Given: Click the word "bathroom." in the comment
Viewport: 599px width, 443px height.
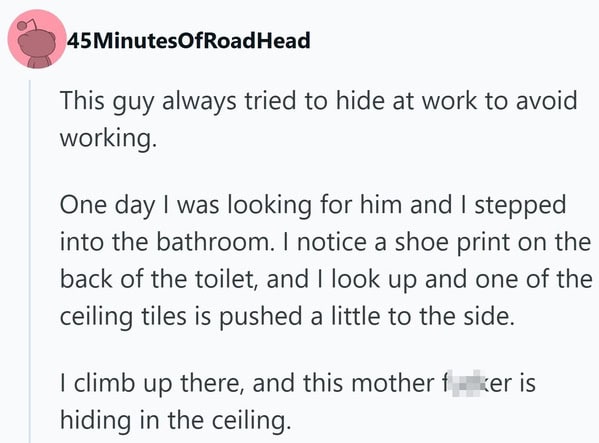Looking at the screenshot, I should point(215,242).
